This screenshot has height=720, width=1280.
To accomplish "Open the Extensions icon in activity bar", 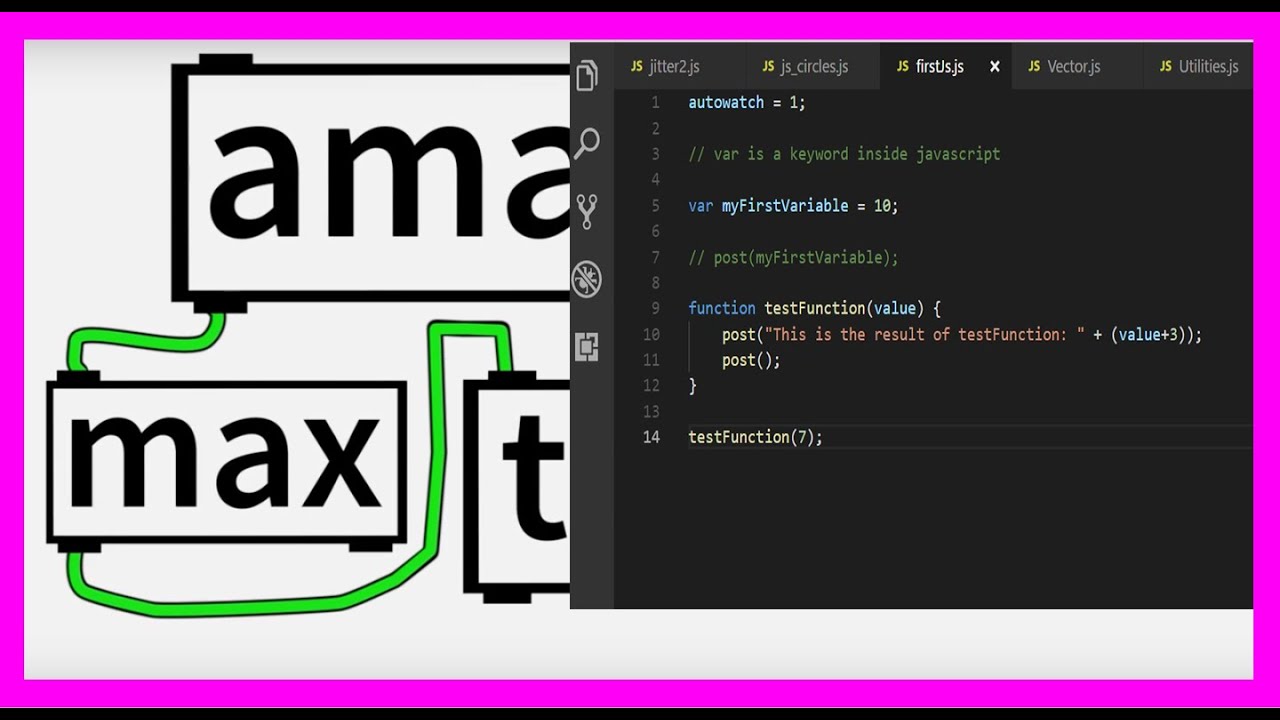I will pos(587,347).
